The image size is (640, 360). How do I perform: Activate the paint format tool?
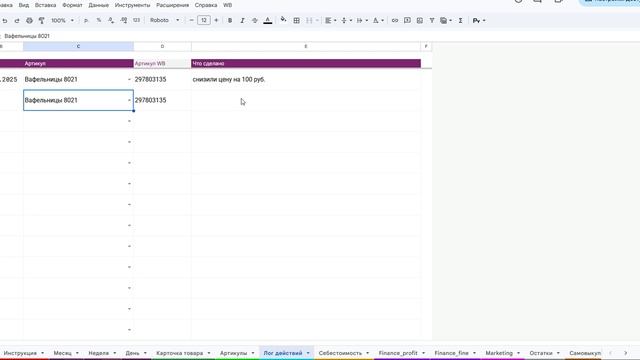tap(42, 20)
